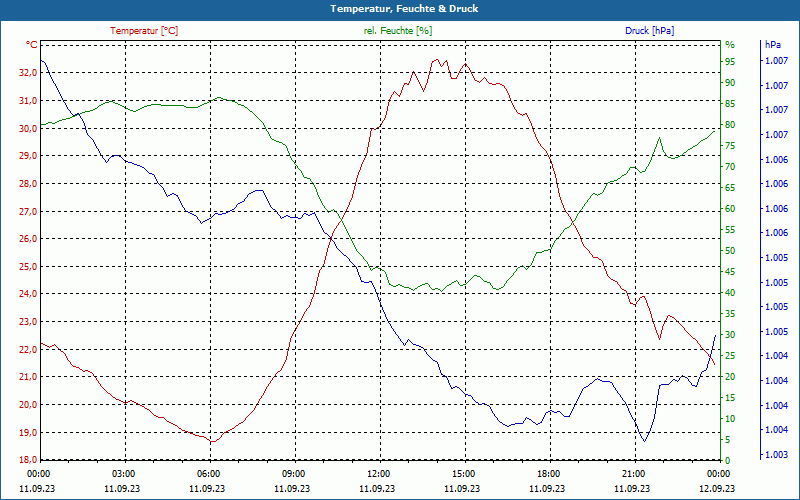Click the 35 humidity axis value
800x500 pixels.
(x=730, y=314)
